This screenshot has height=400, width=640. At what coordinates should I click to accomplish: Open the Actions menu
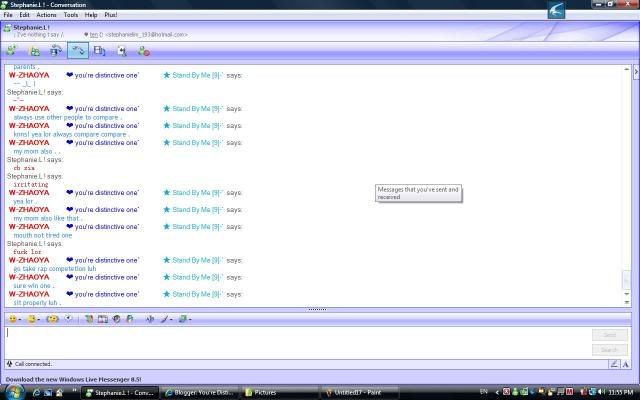[46, 15]
